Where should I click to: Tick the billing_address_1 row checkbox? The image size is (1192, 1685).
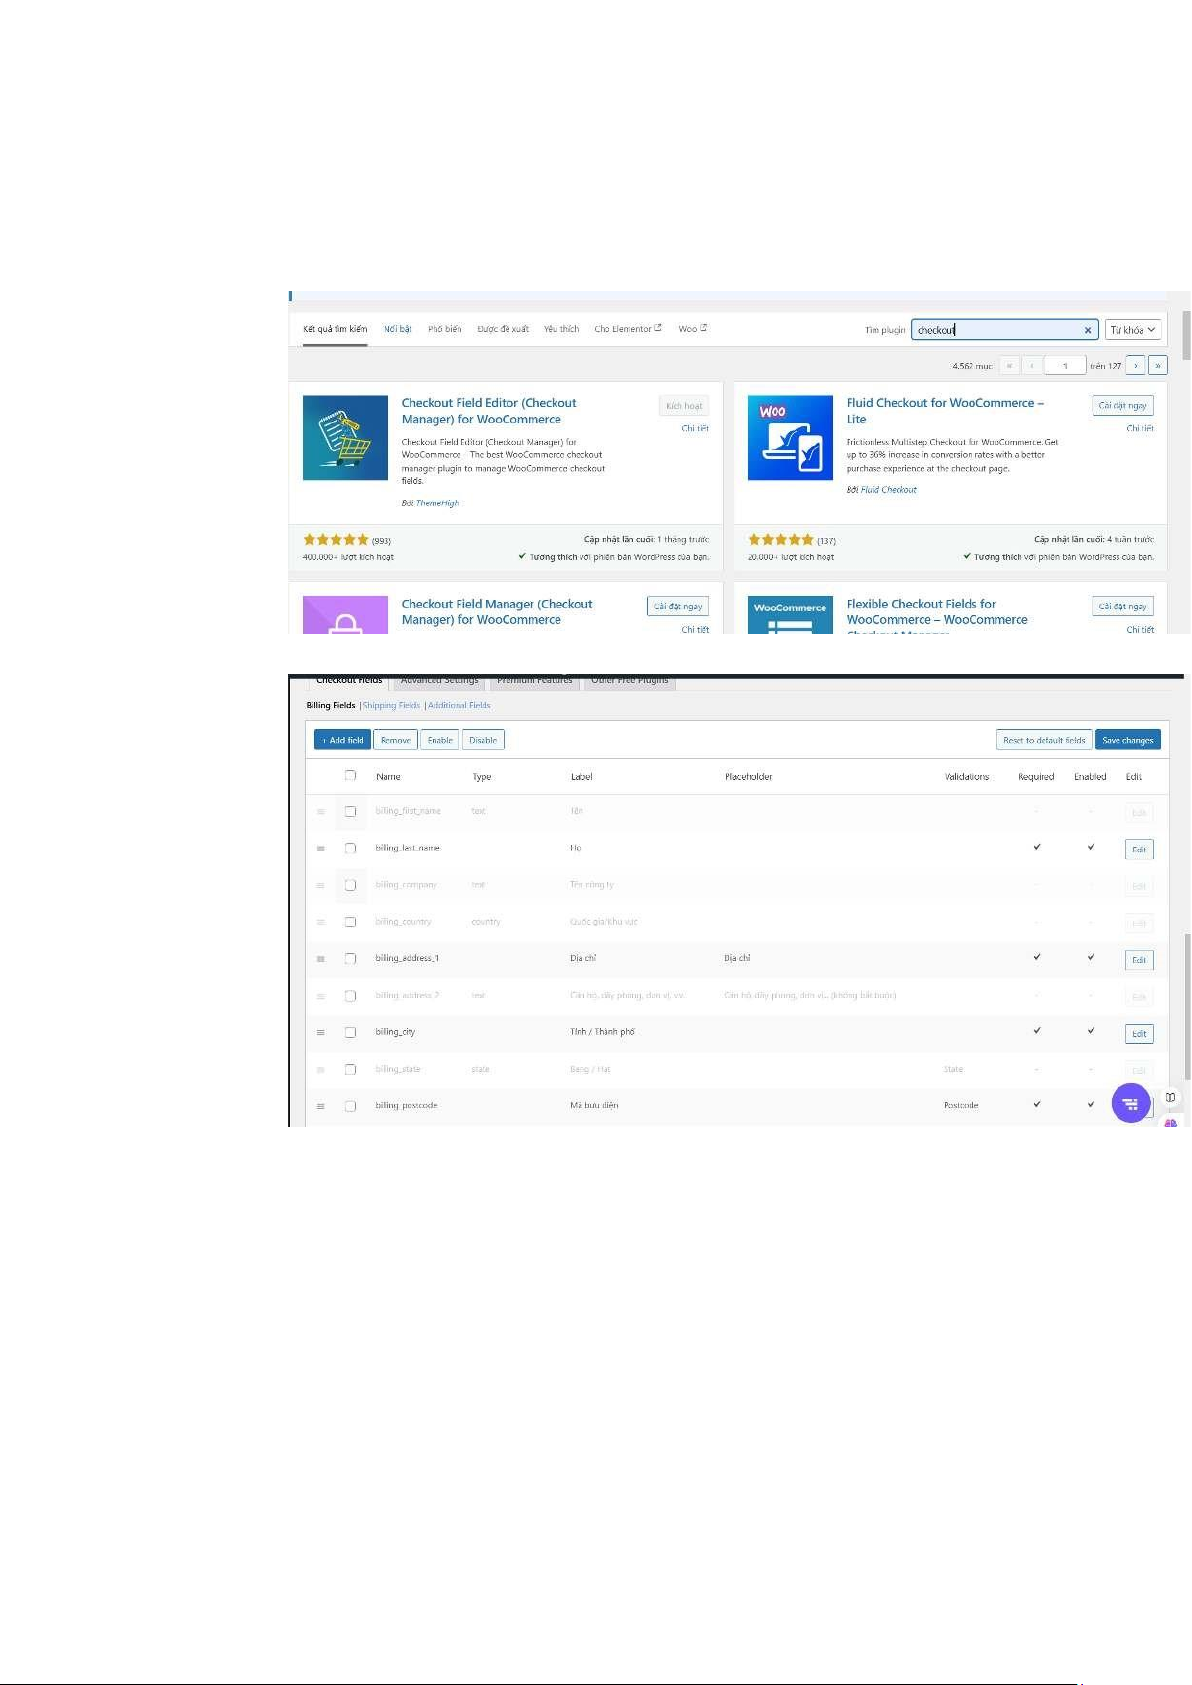[350, 958]
